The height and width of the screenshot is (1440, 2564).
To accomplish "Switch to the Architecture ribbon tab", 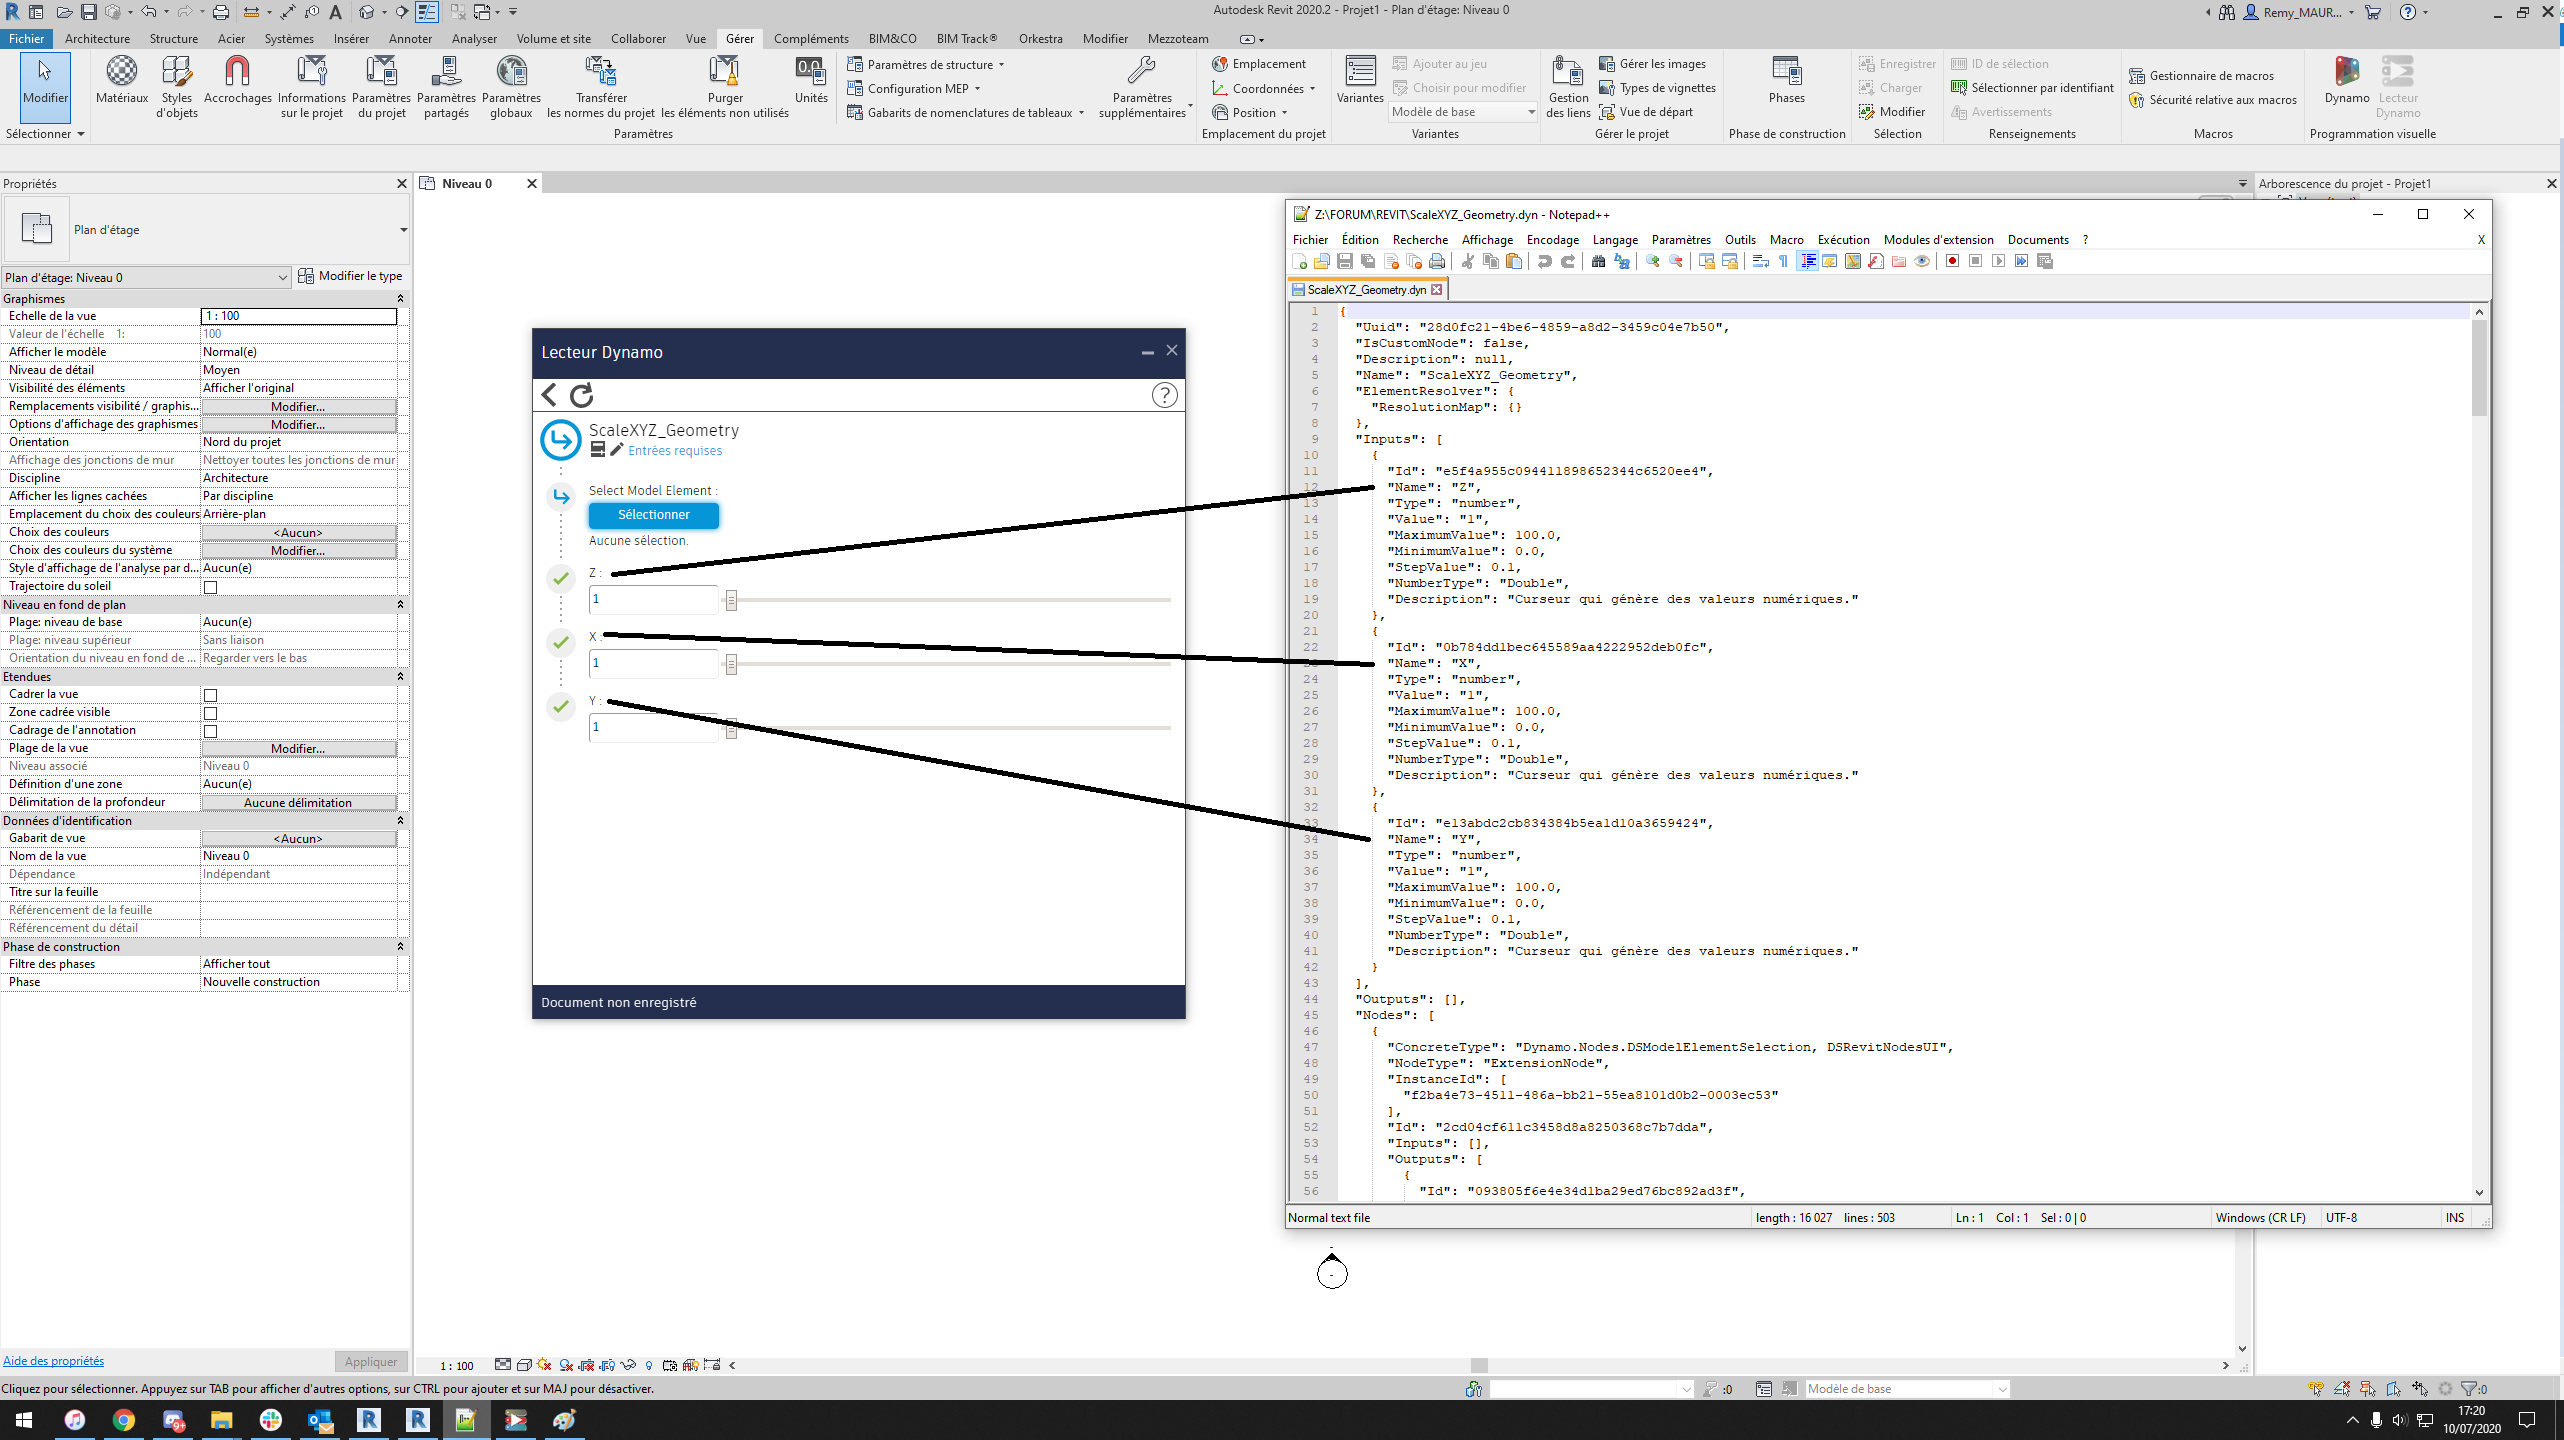I will tap(97, 39).
